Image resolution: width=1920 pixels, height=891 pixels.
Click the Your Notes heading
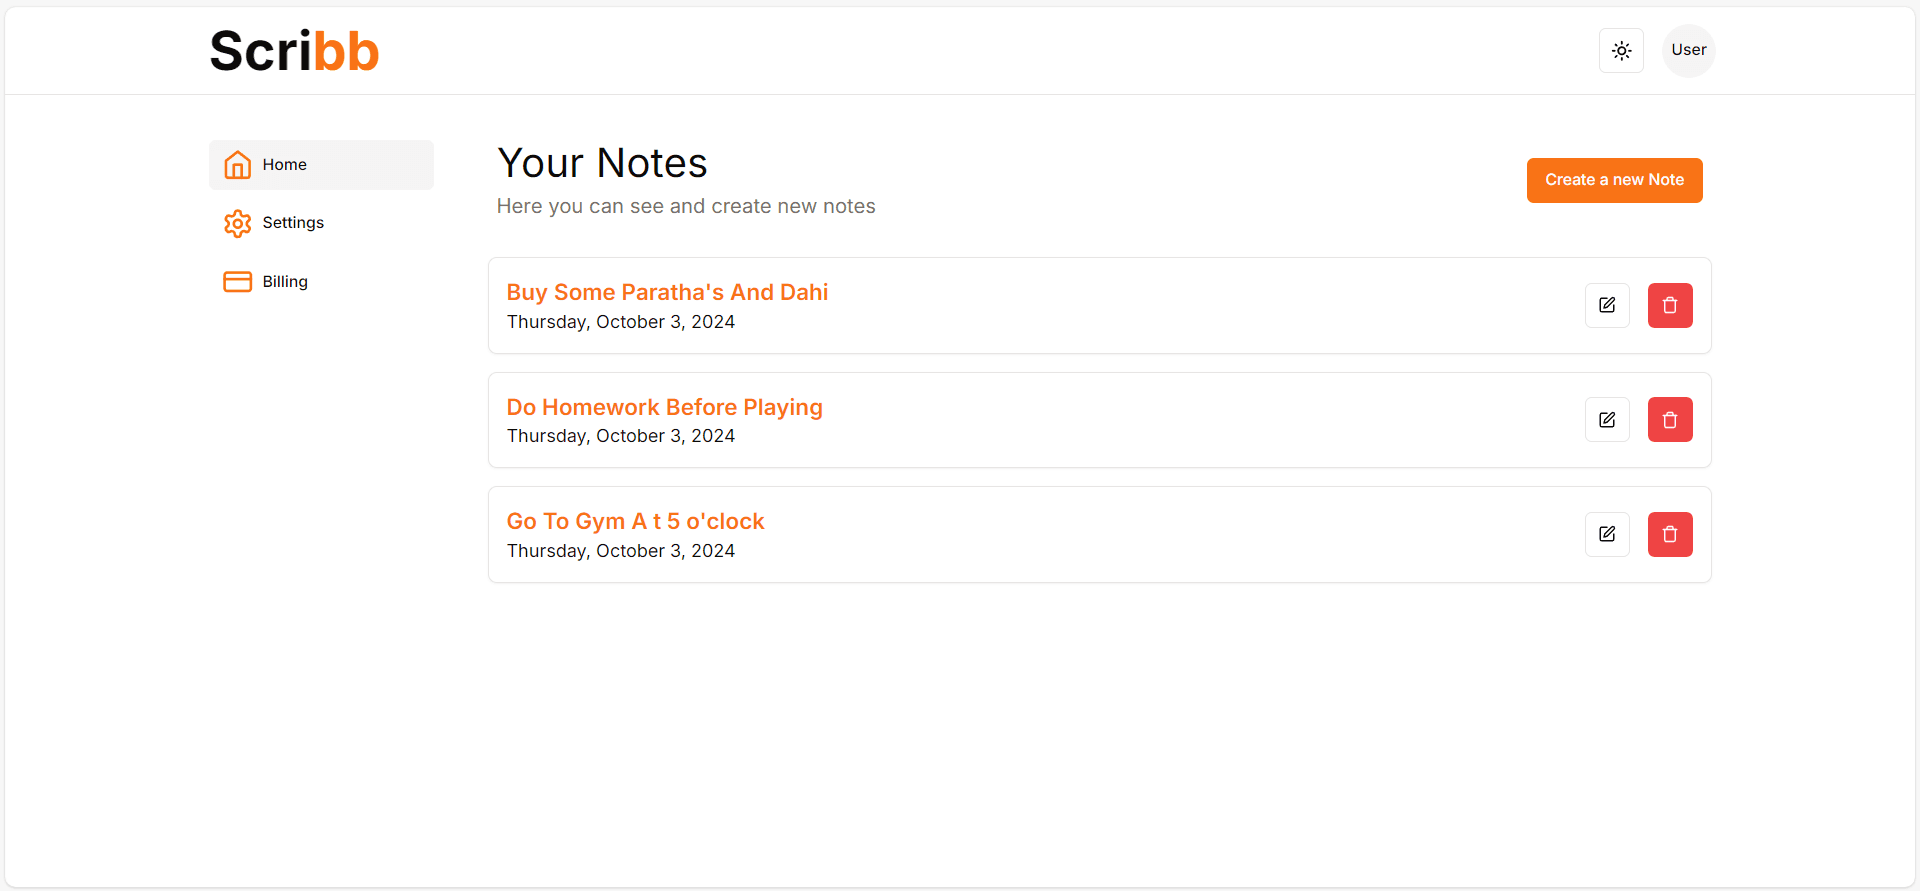602,163
